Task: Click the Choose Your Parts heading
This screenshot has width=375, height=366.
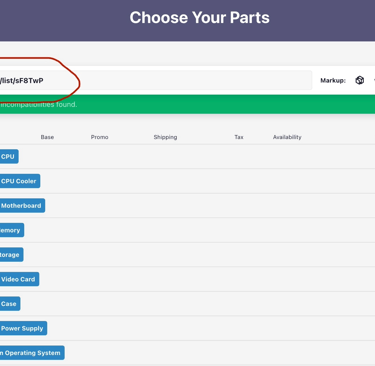Action: (199, 18)
